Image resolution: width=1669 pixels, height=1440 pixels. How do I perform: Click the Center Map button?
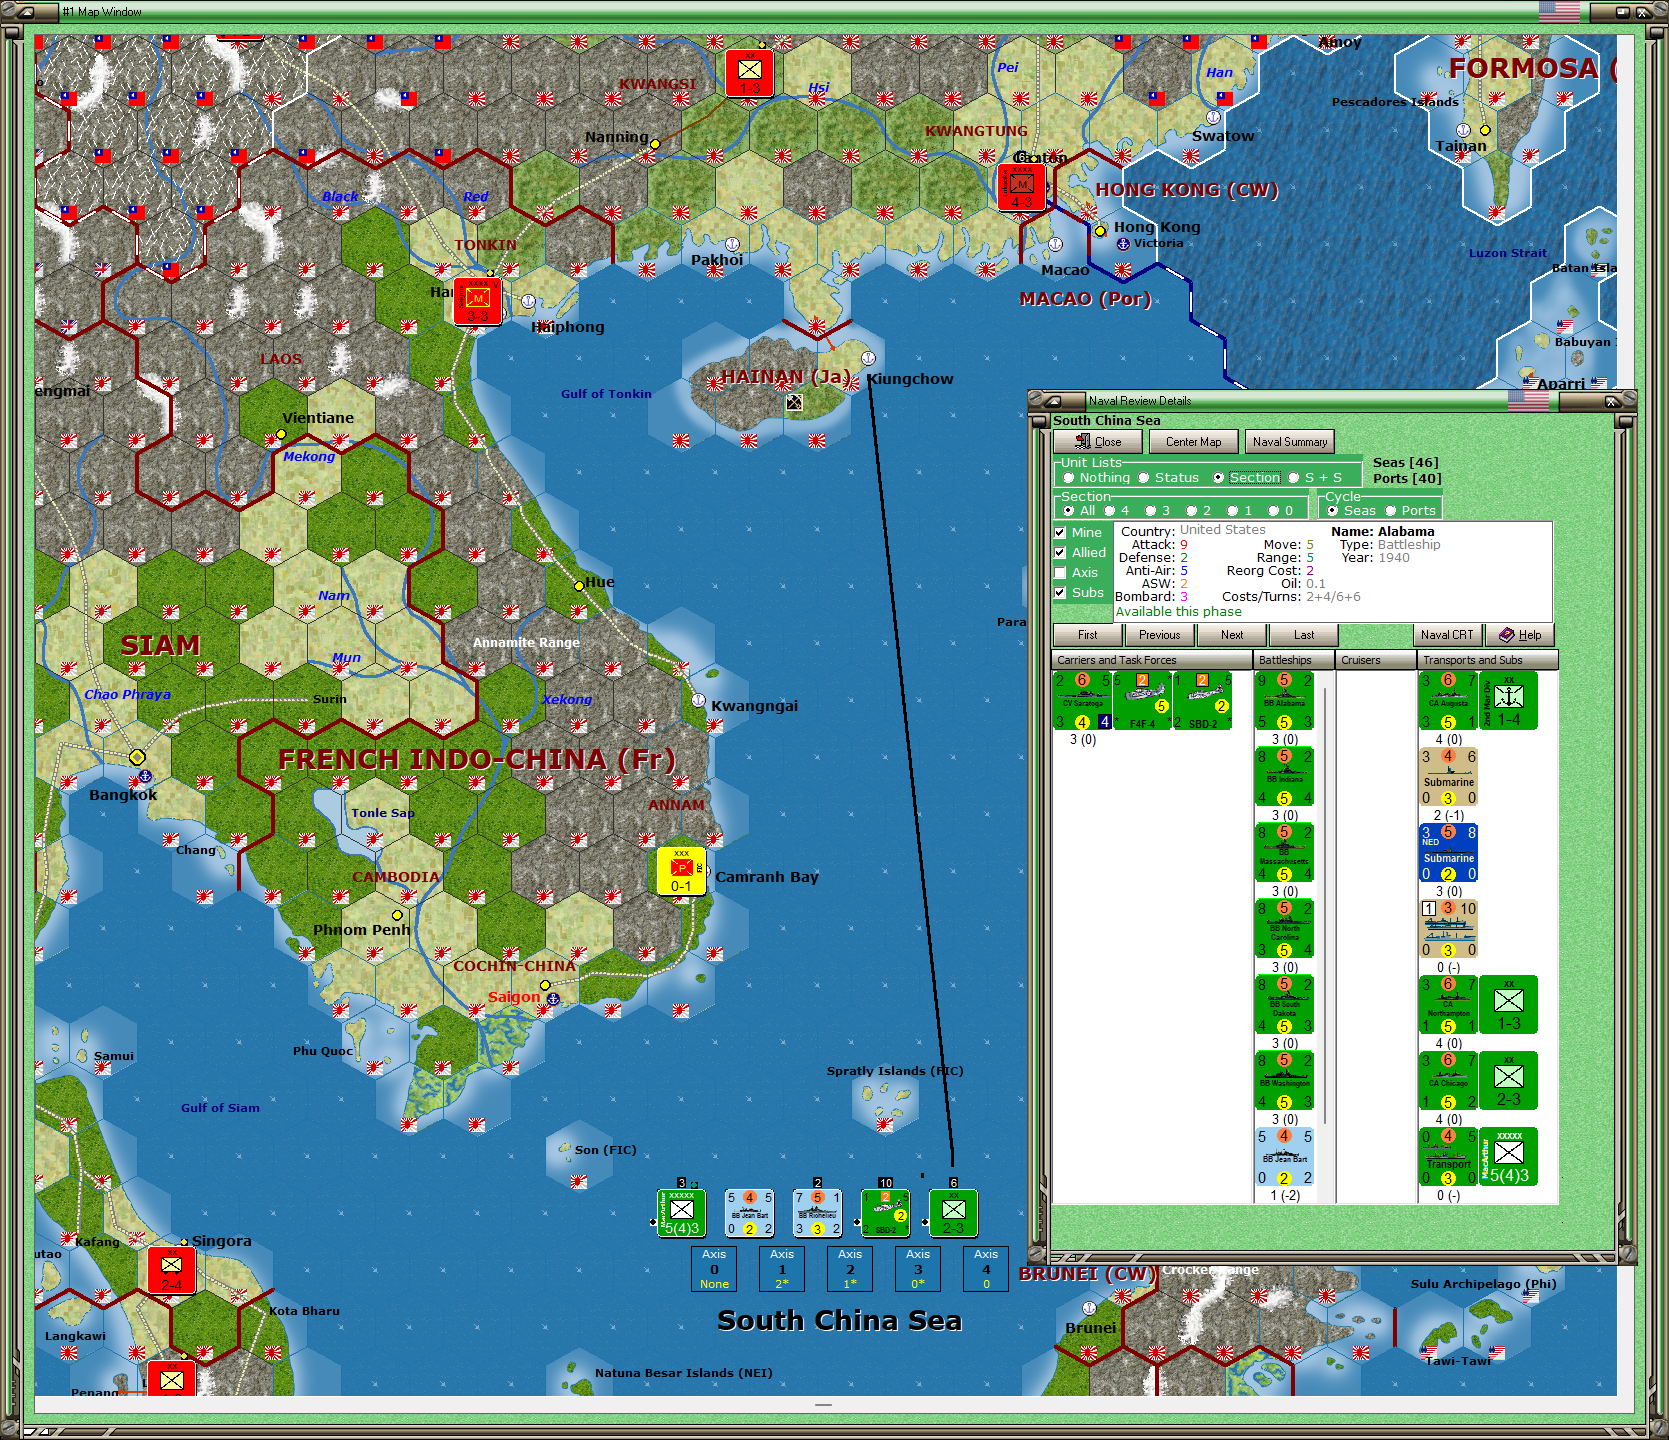tap(1193, 442)
